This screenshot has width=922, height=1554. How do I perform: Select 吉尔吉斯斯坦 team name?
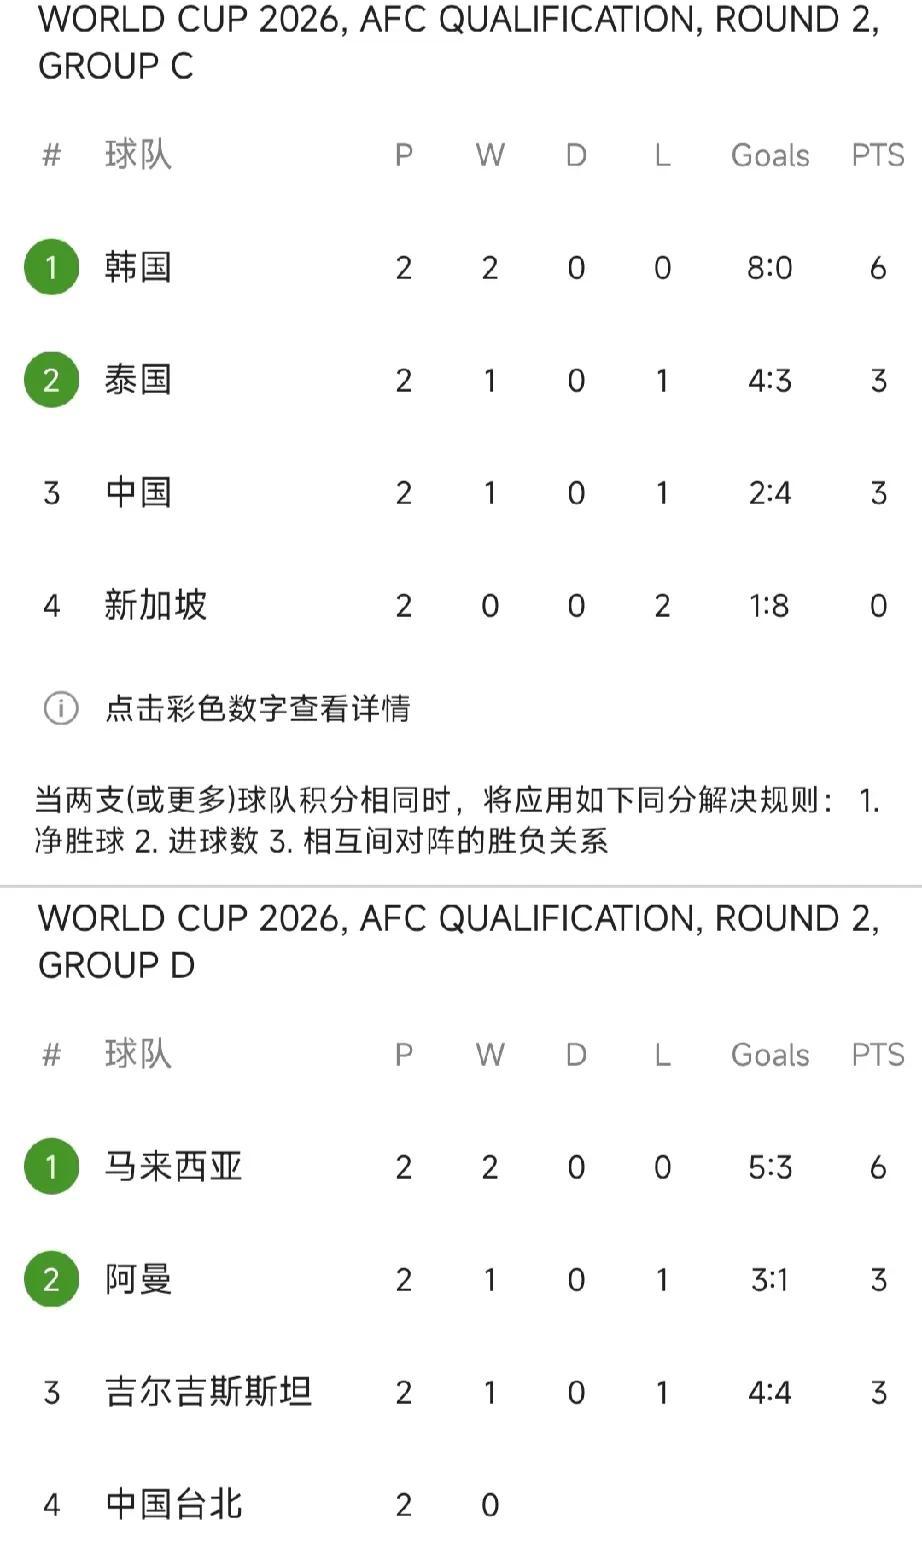208,1392
